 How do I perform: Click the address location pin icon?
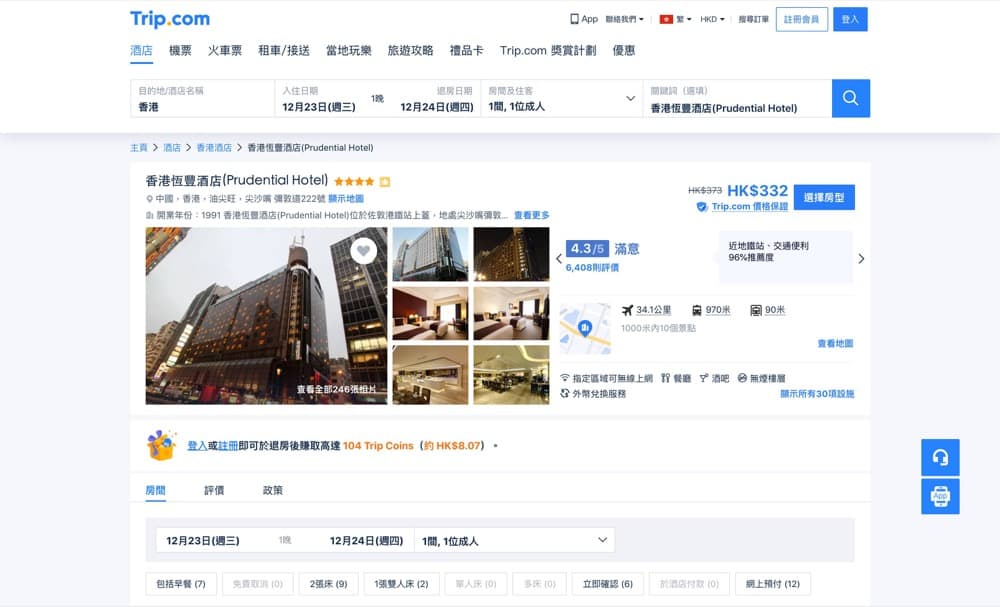click(149, 199)
